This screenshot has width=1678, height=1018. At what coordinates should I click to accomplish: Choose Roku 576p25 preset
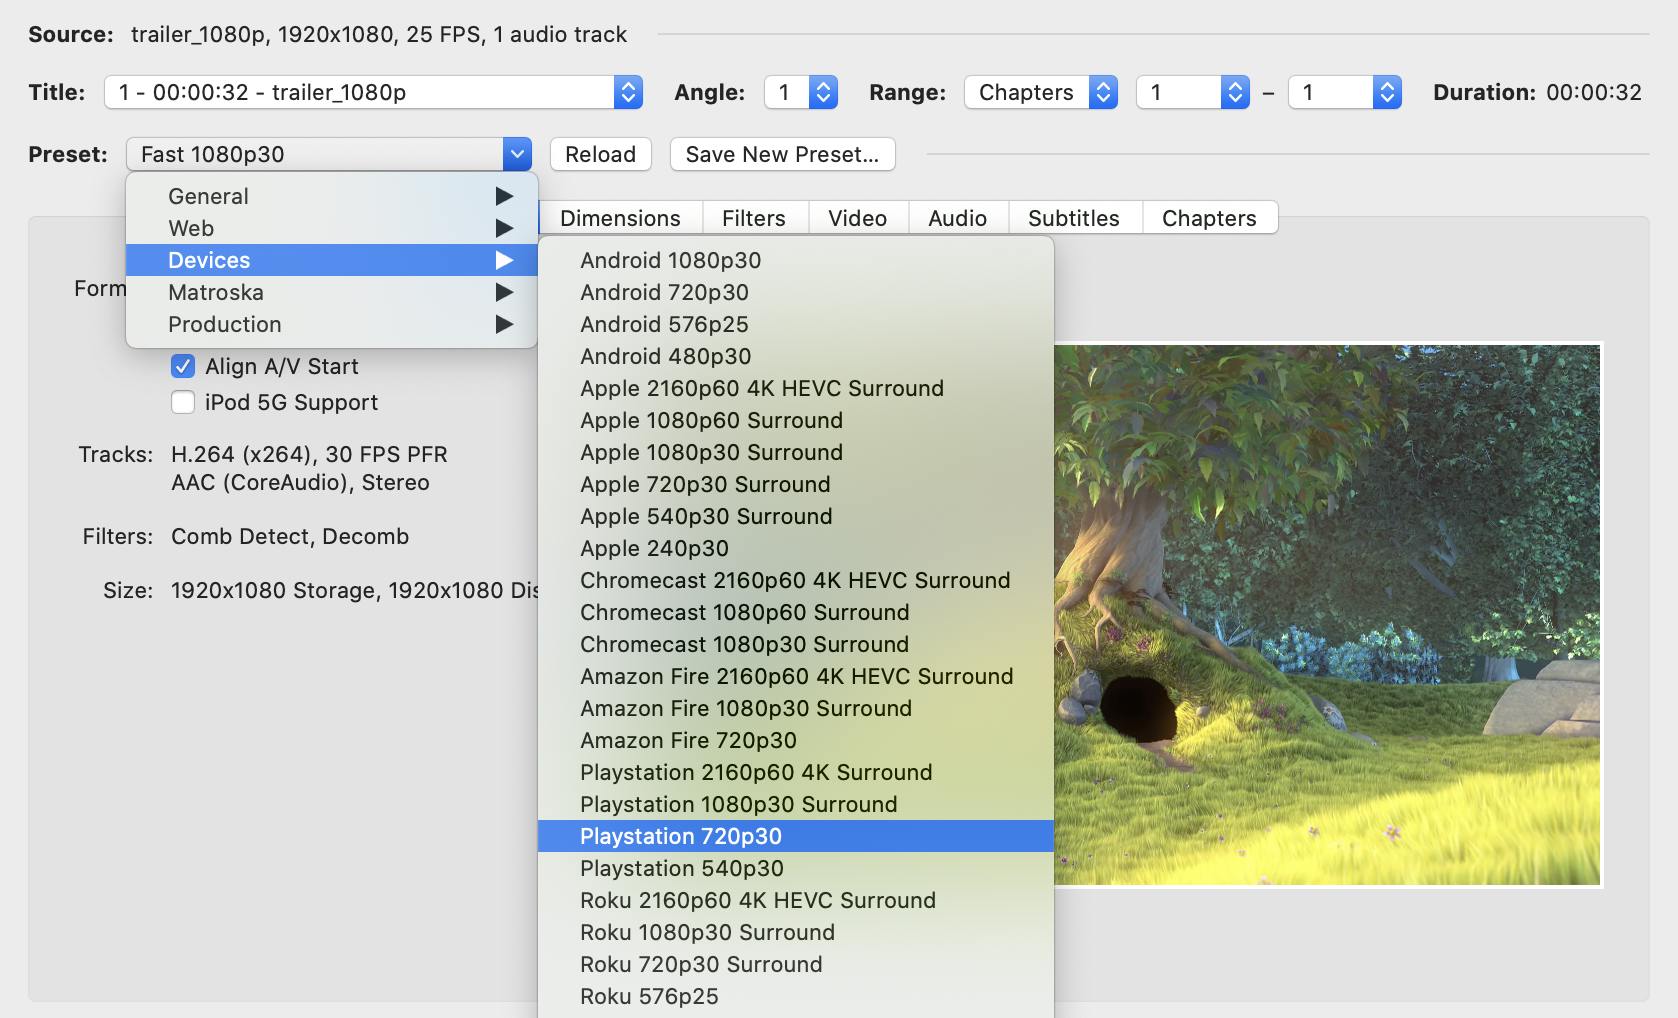(x=796, y=996)
